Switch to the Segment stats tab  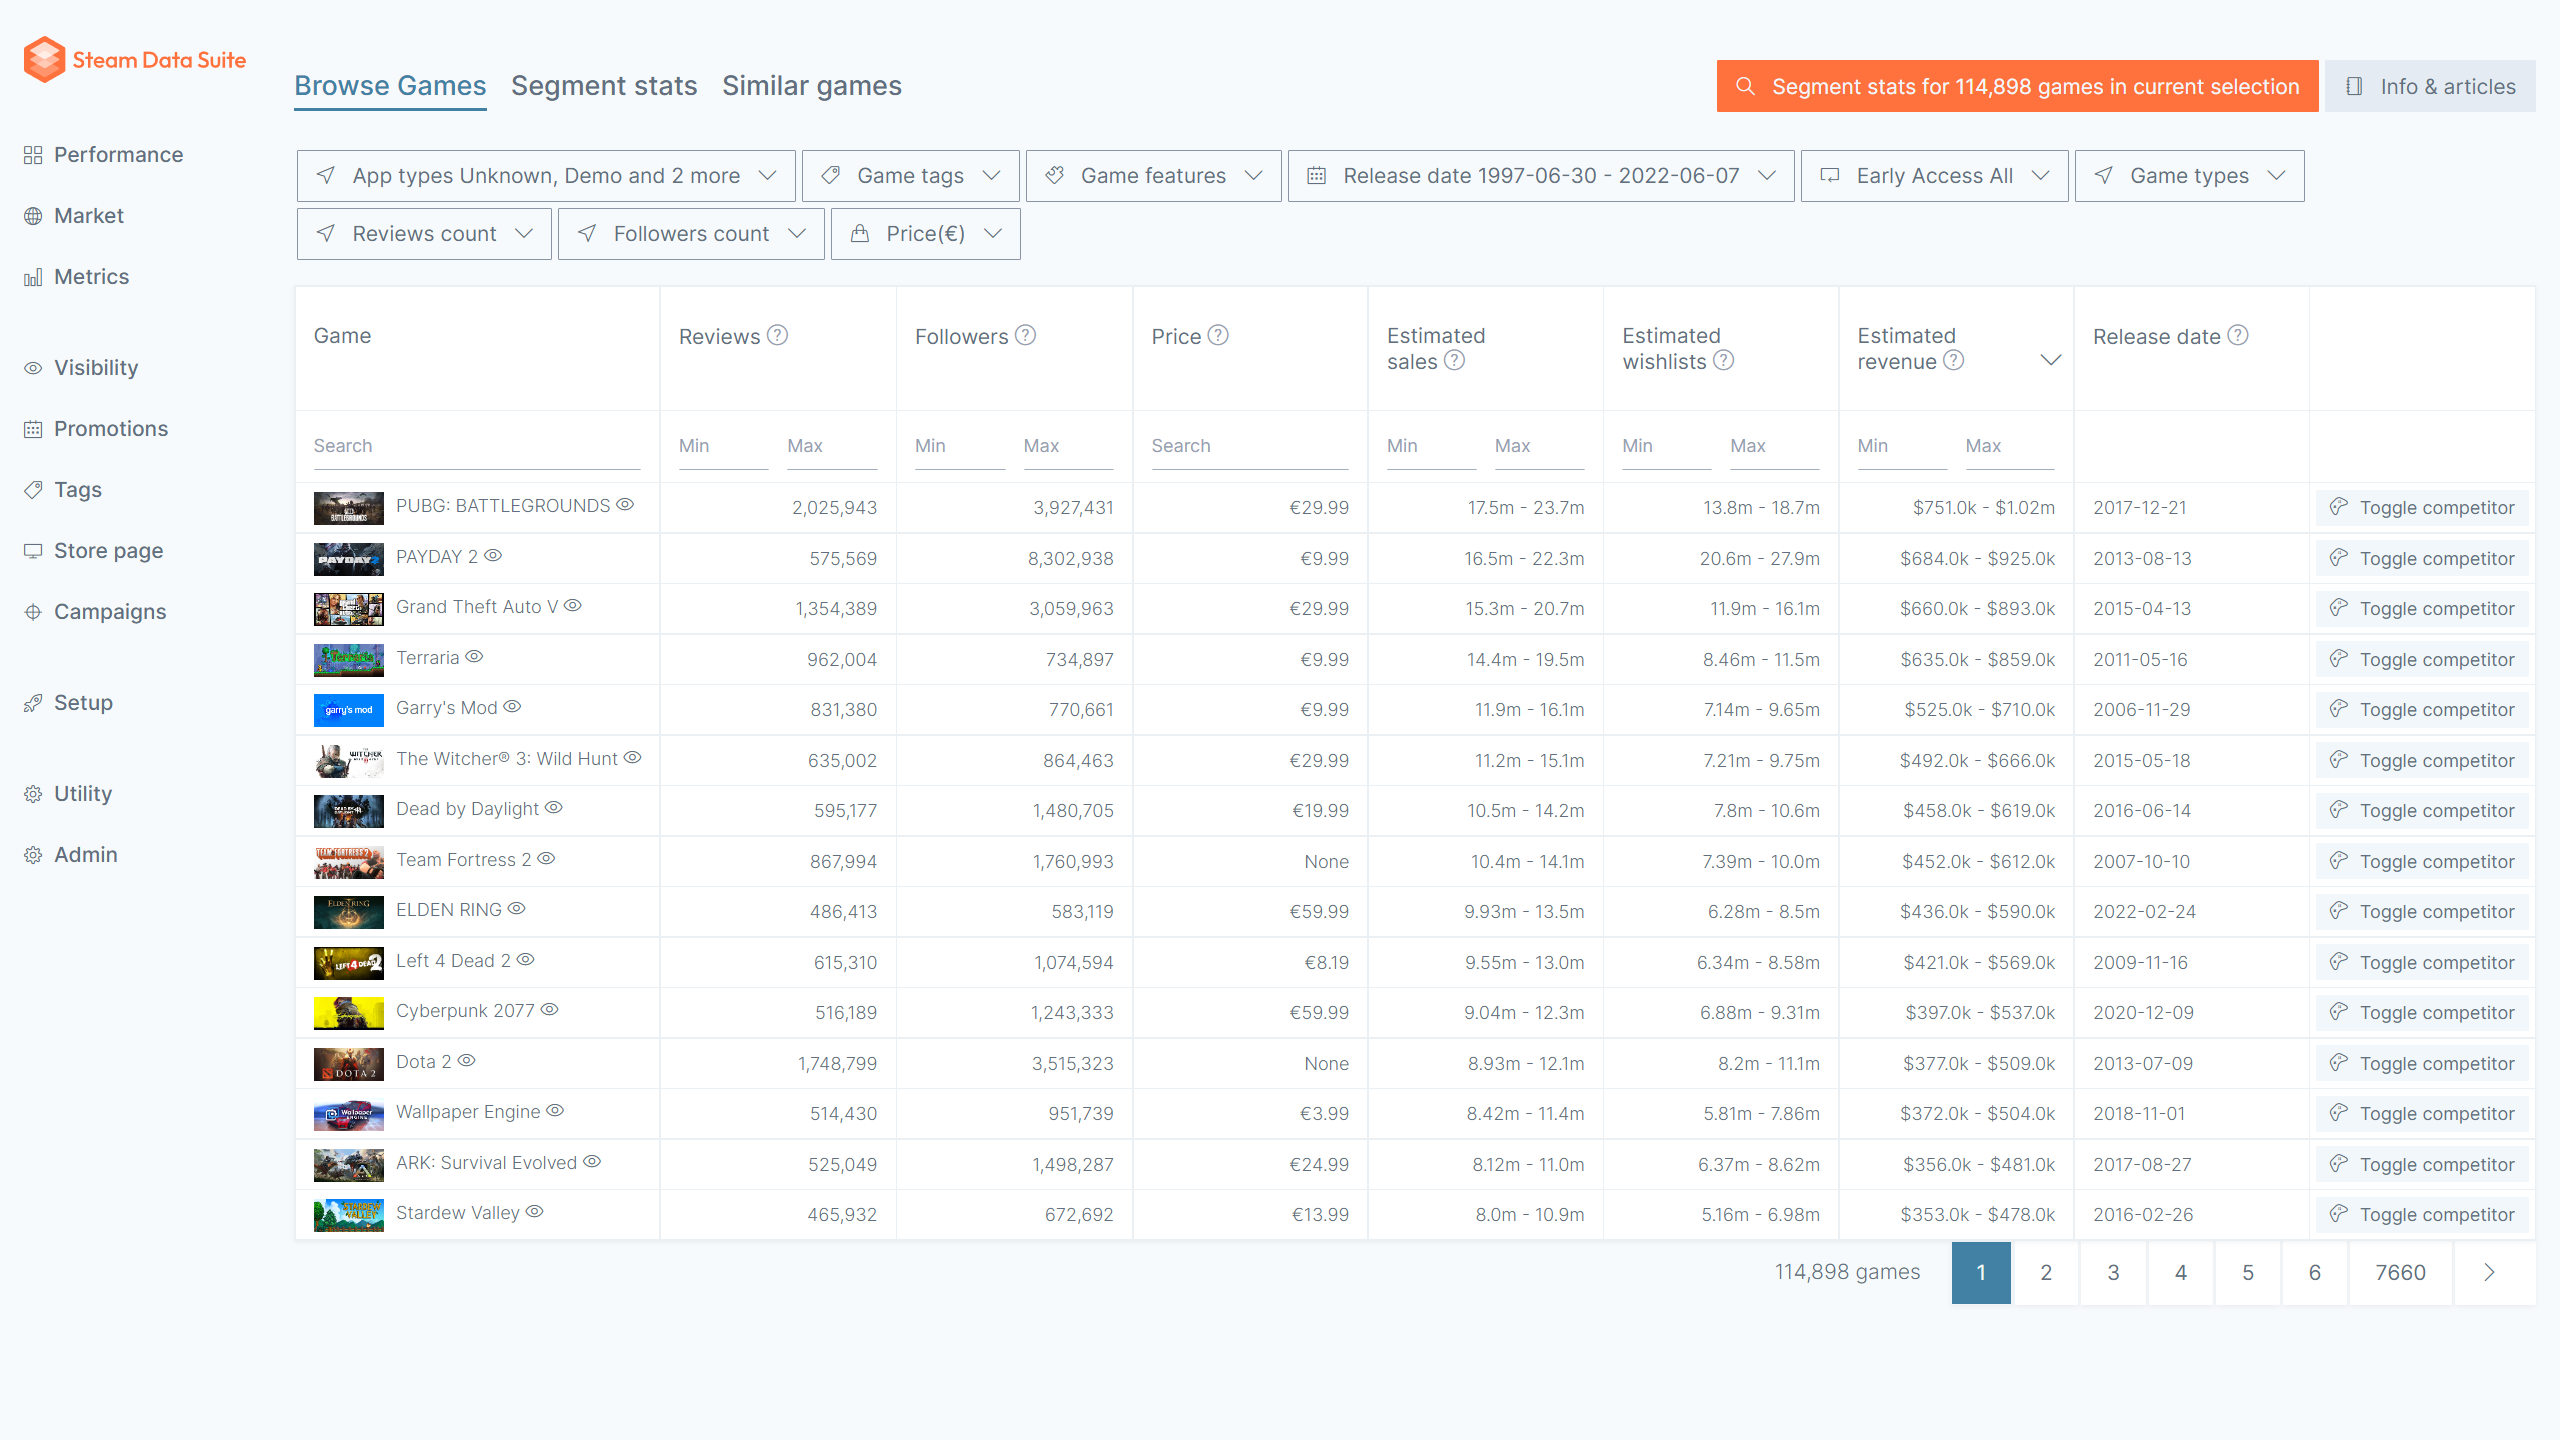pyautogui.click(x=604, y=86)
